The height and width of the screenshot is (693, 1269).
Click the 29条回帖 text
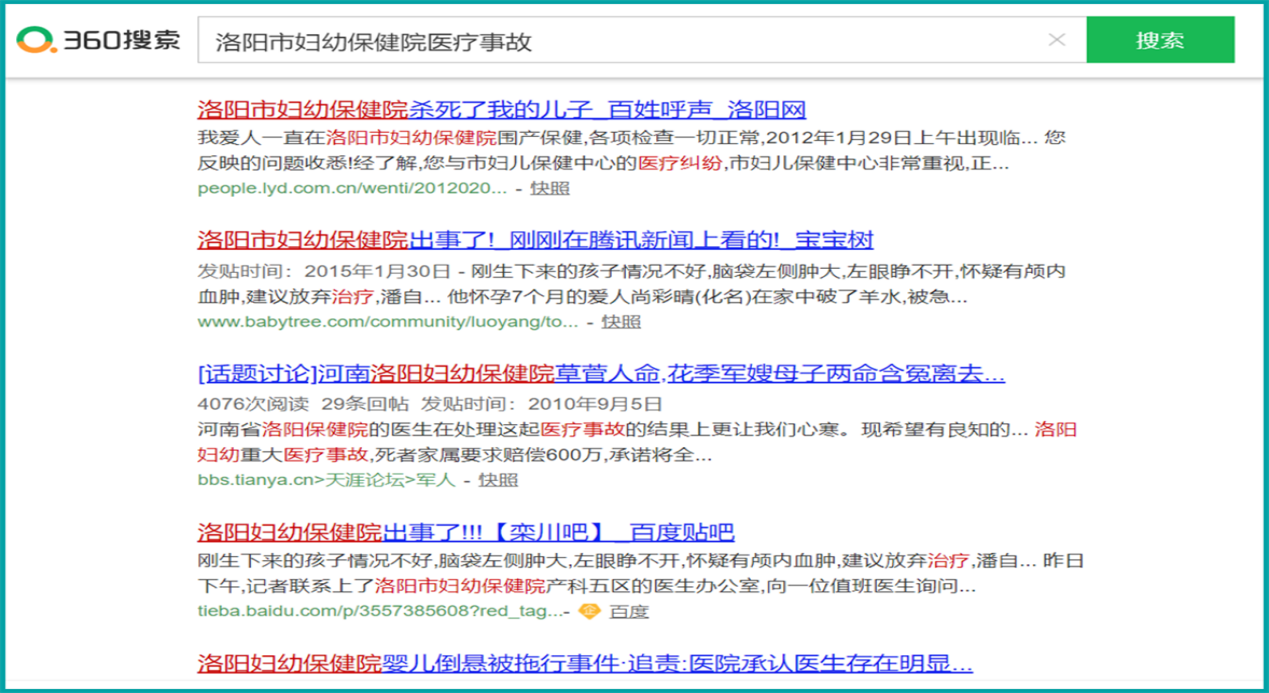coord(365,404)
